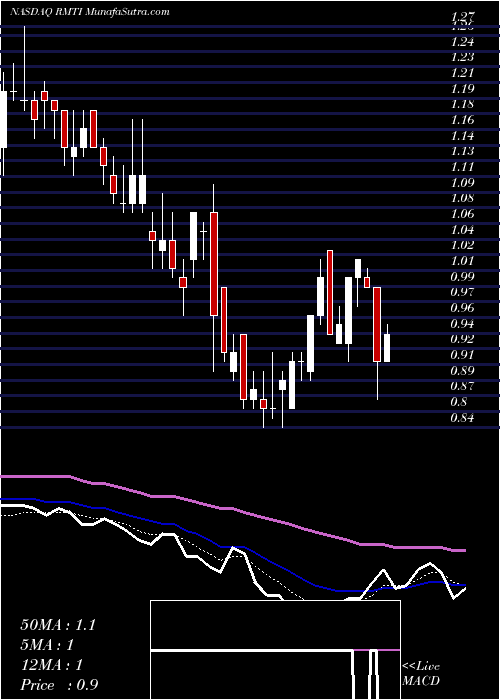
Task: Click the 1.23 price level label
Action: pyautogui.click(x=463, y=57)
